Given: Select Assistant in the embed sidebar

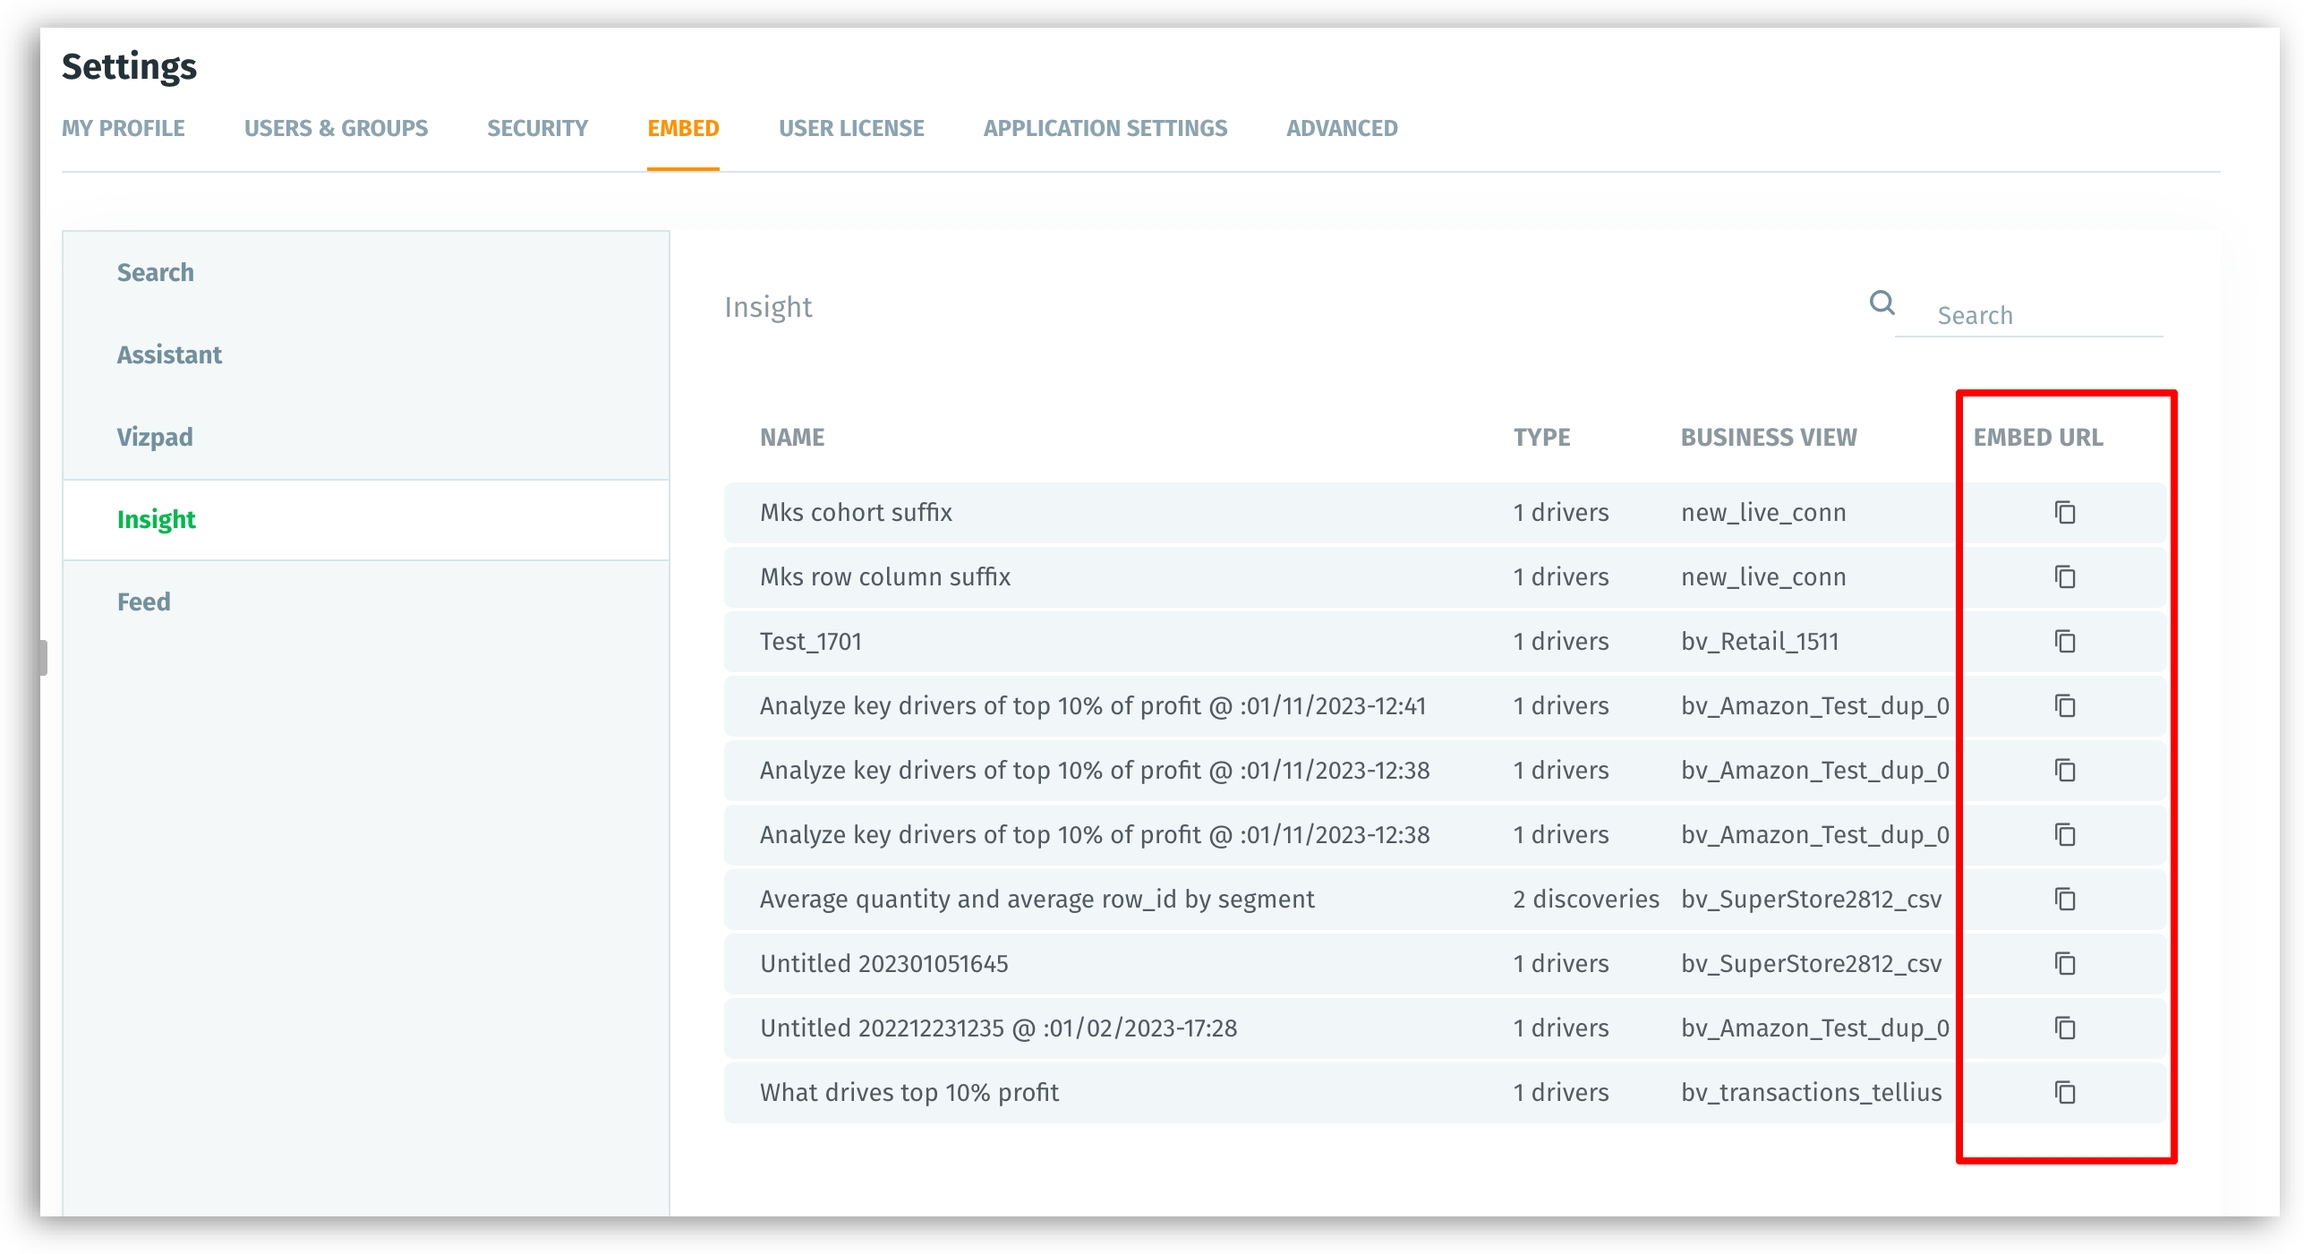Looking at the screenshot, I should 169,355.
